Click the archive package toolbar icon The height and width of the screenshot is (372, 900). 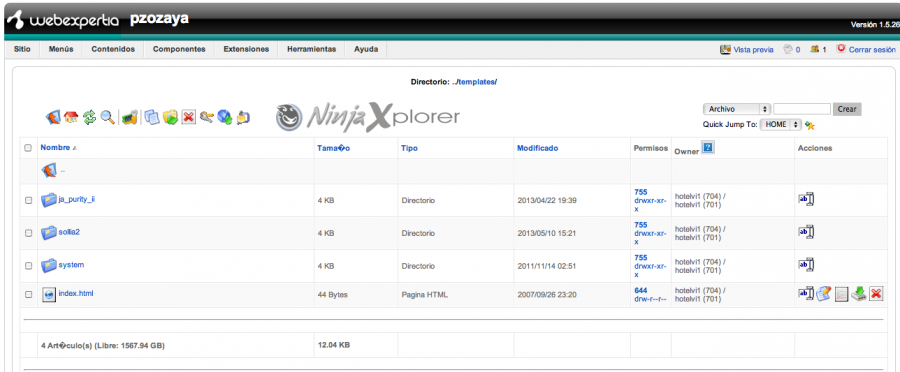click(x=243, y=117)
